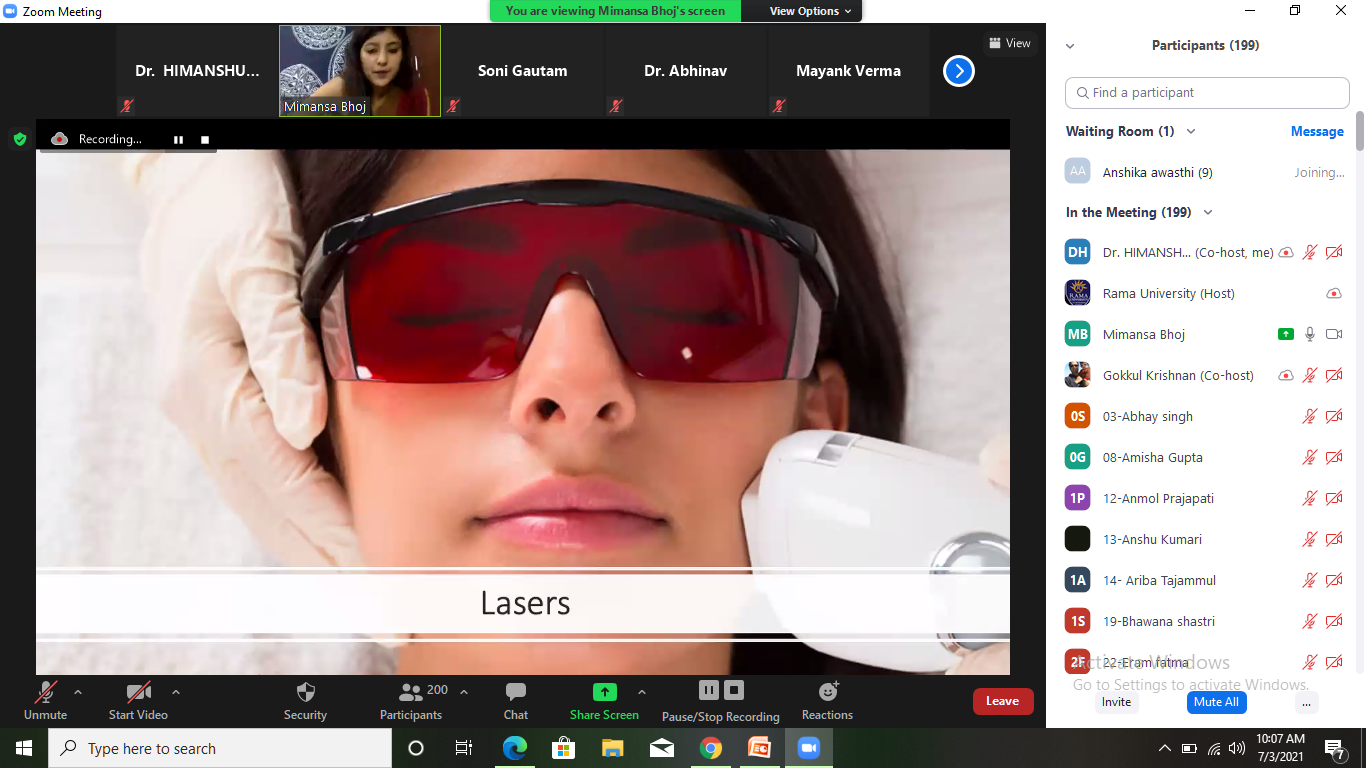Image resolution: width=1366 pixels, height=768 pixels.
Task: Show hidden system tray icons
Action: click(x=1165, y=748)
